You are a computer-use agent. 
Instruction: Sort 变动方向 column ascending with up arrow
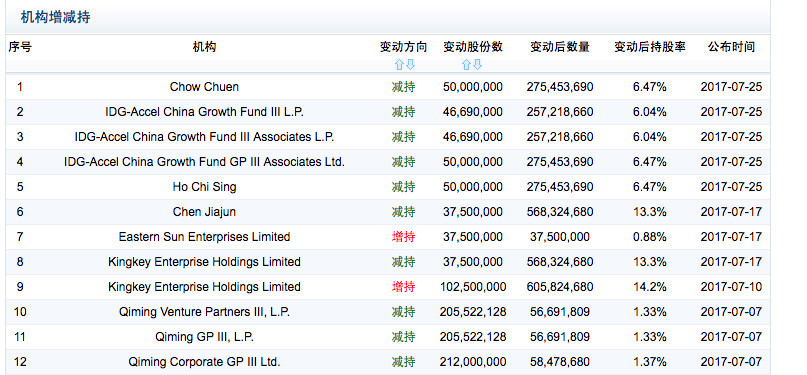(x=399, y=65)
